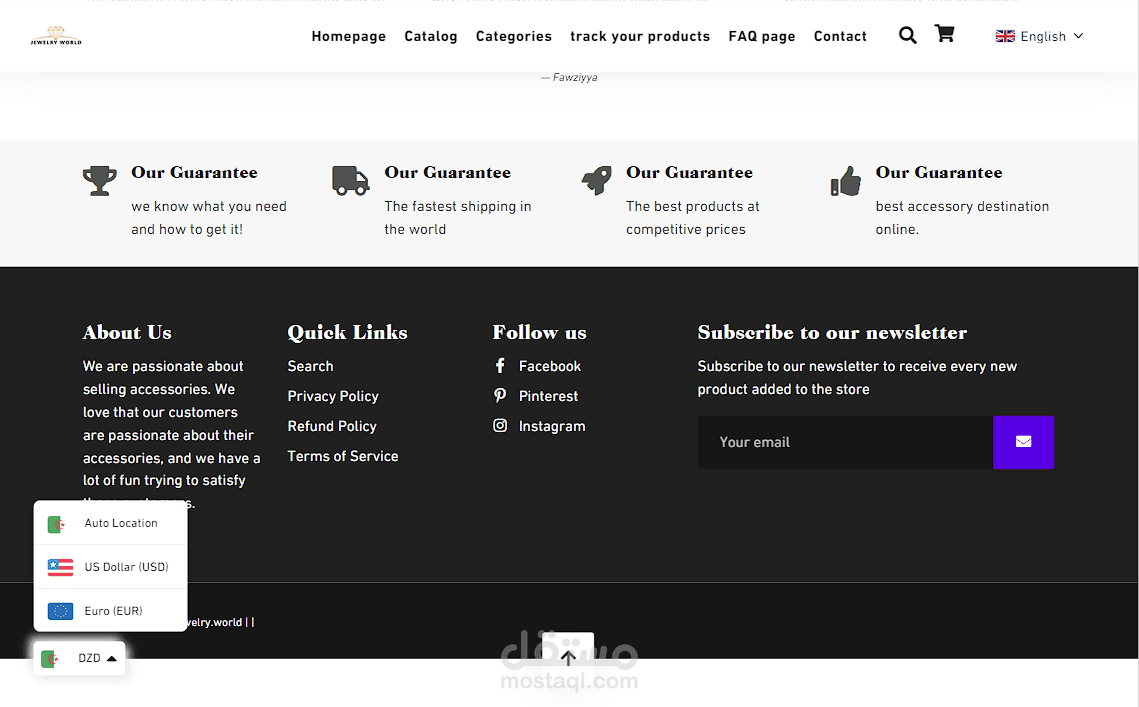
Task: Click the delivery truck icon
Action: coord(350,181)
